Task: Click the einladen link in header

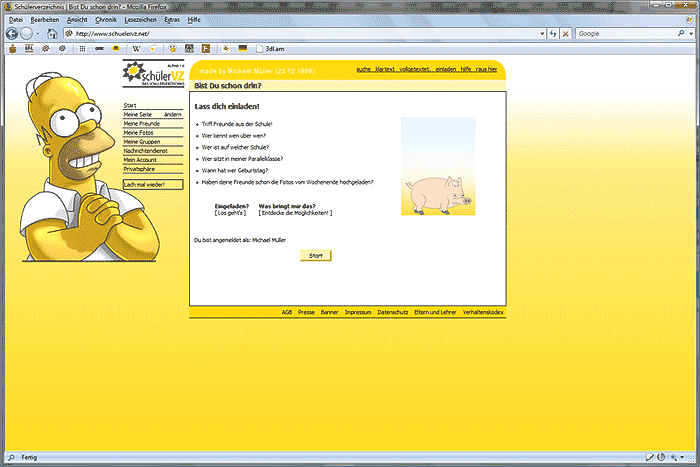Action: [446, 69]
